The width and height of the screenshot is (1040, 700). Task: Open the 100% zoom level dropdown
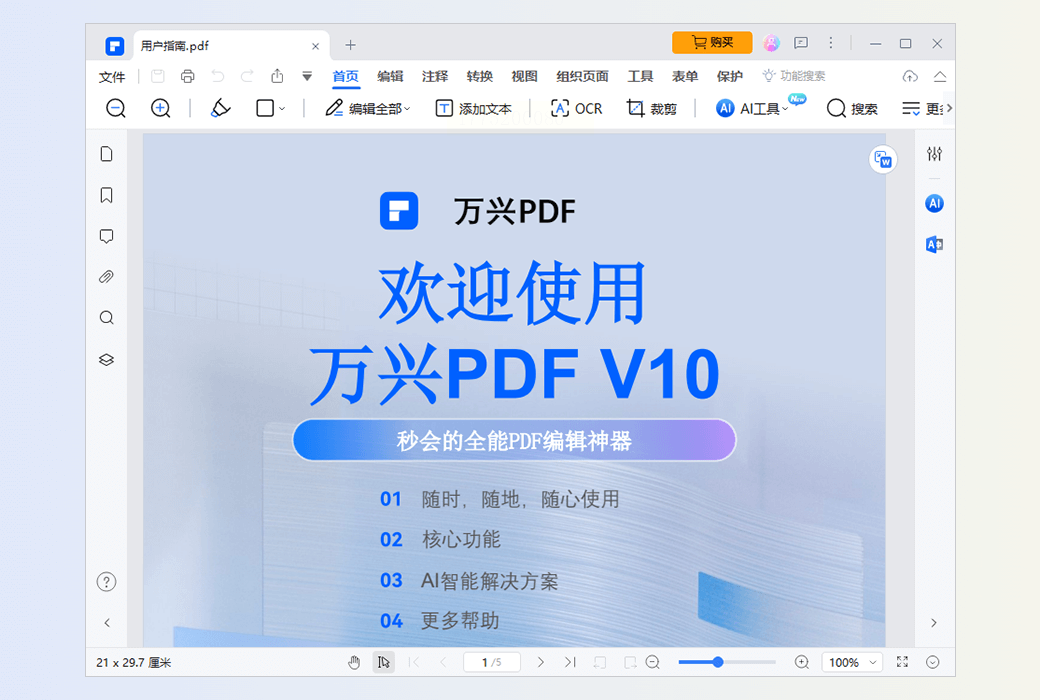click(x=852, y=662)
